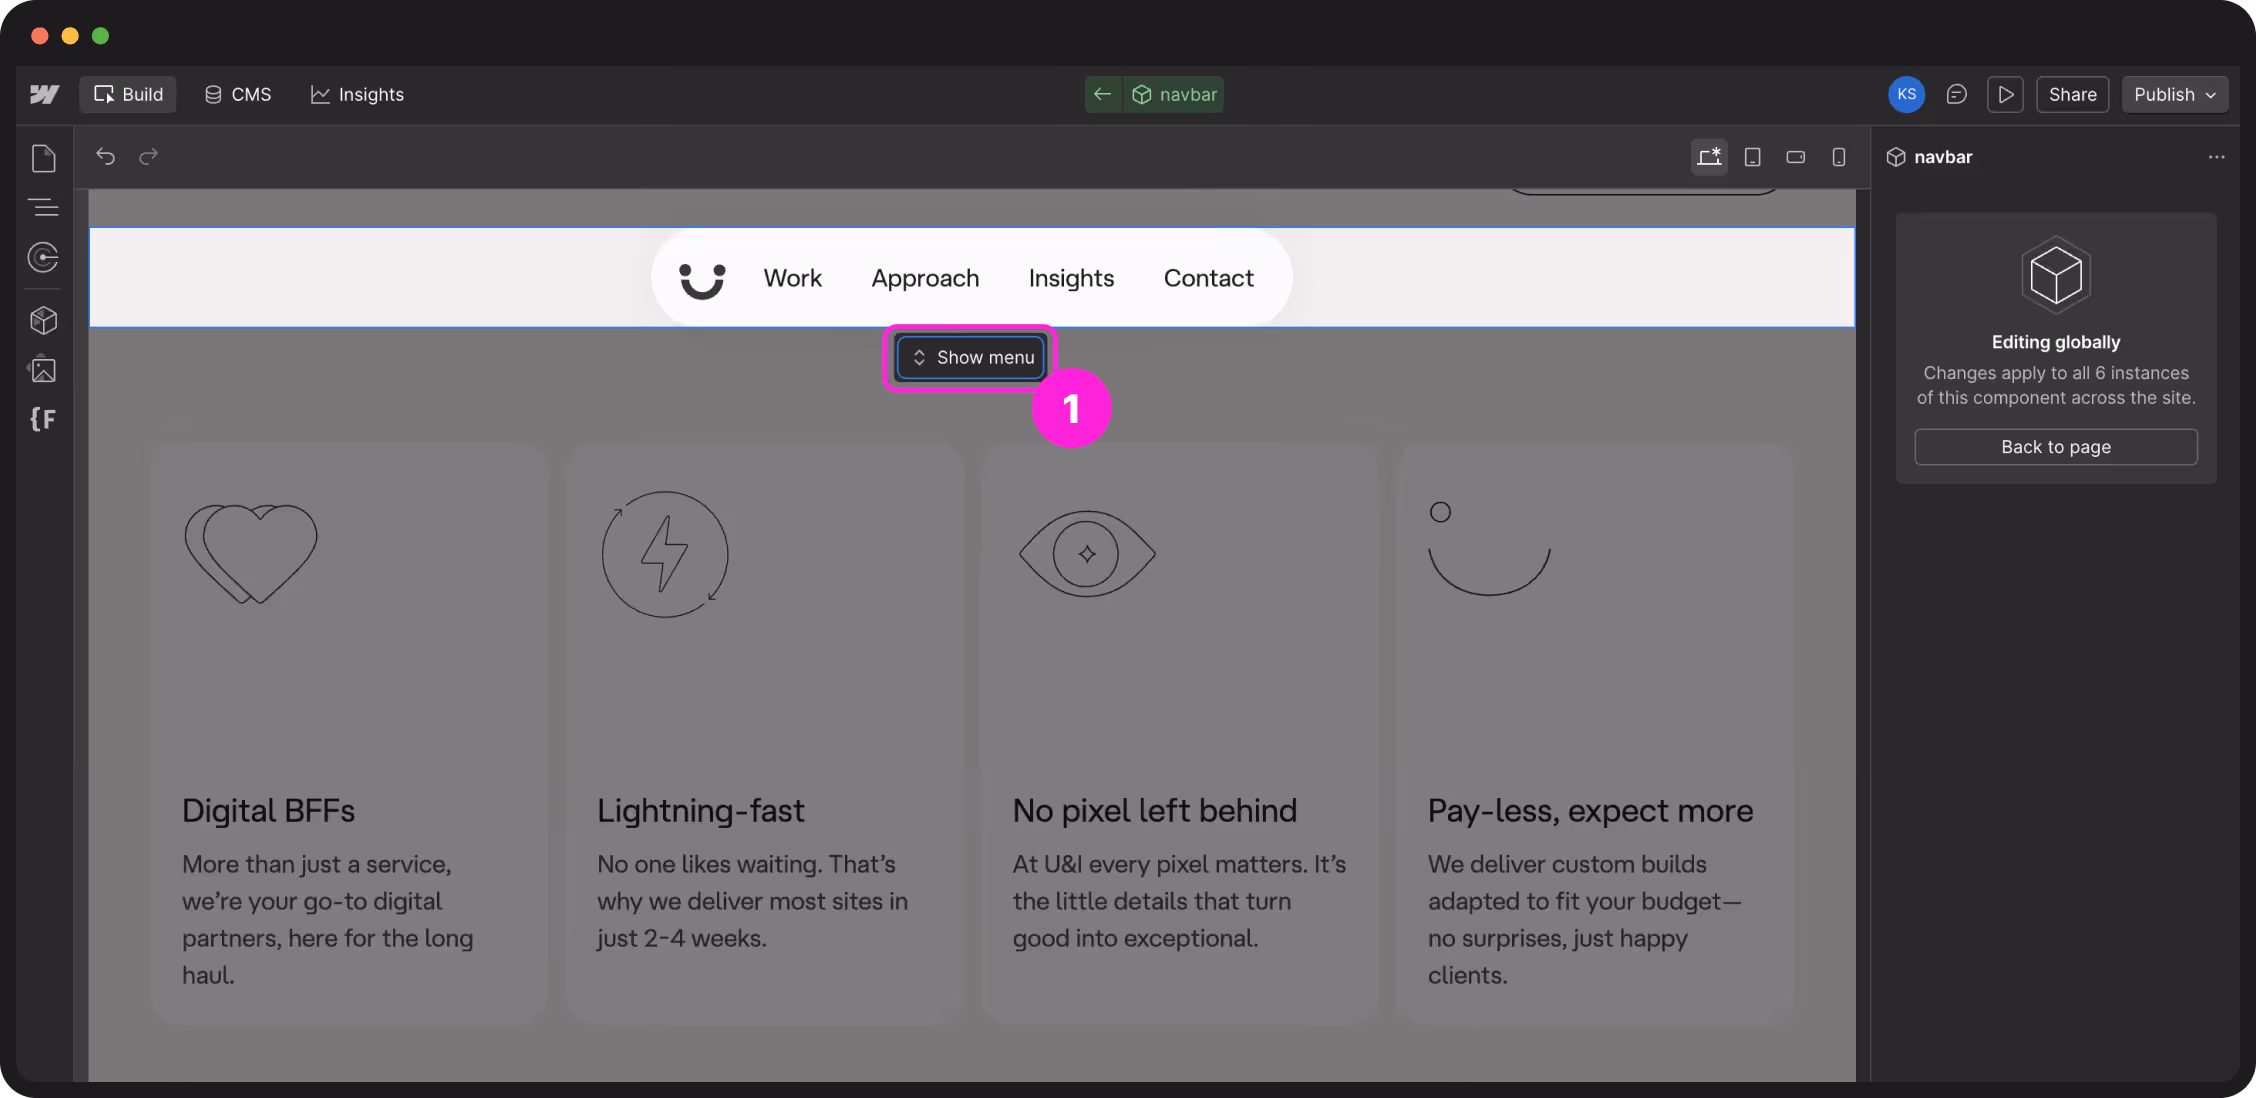Click the undo arrow icon
The image size is (2256, 1098).
point(105,156)
